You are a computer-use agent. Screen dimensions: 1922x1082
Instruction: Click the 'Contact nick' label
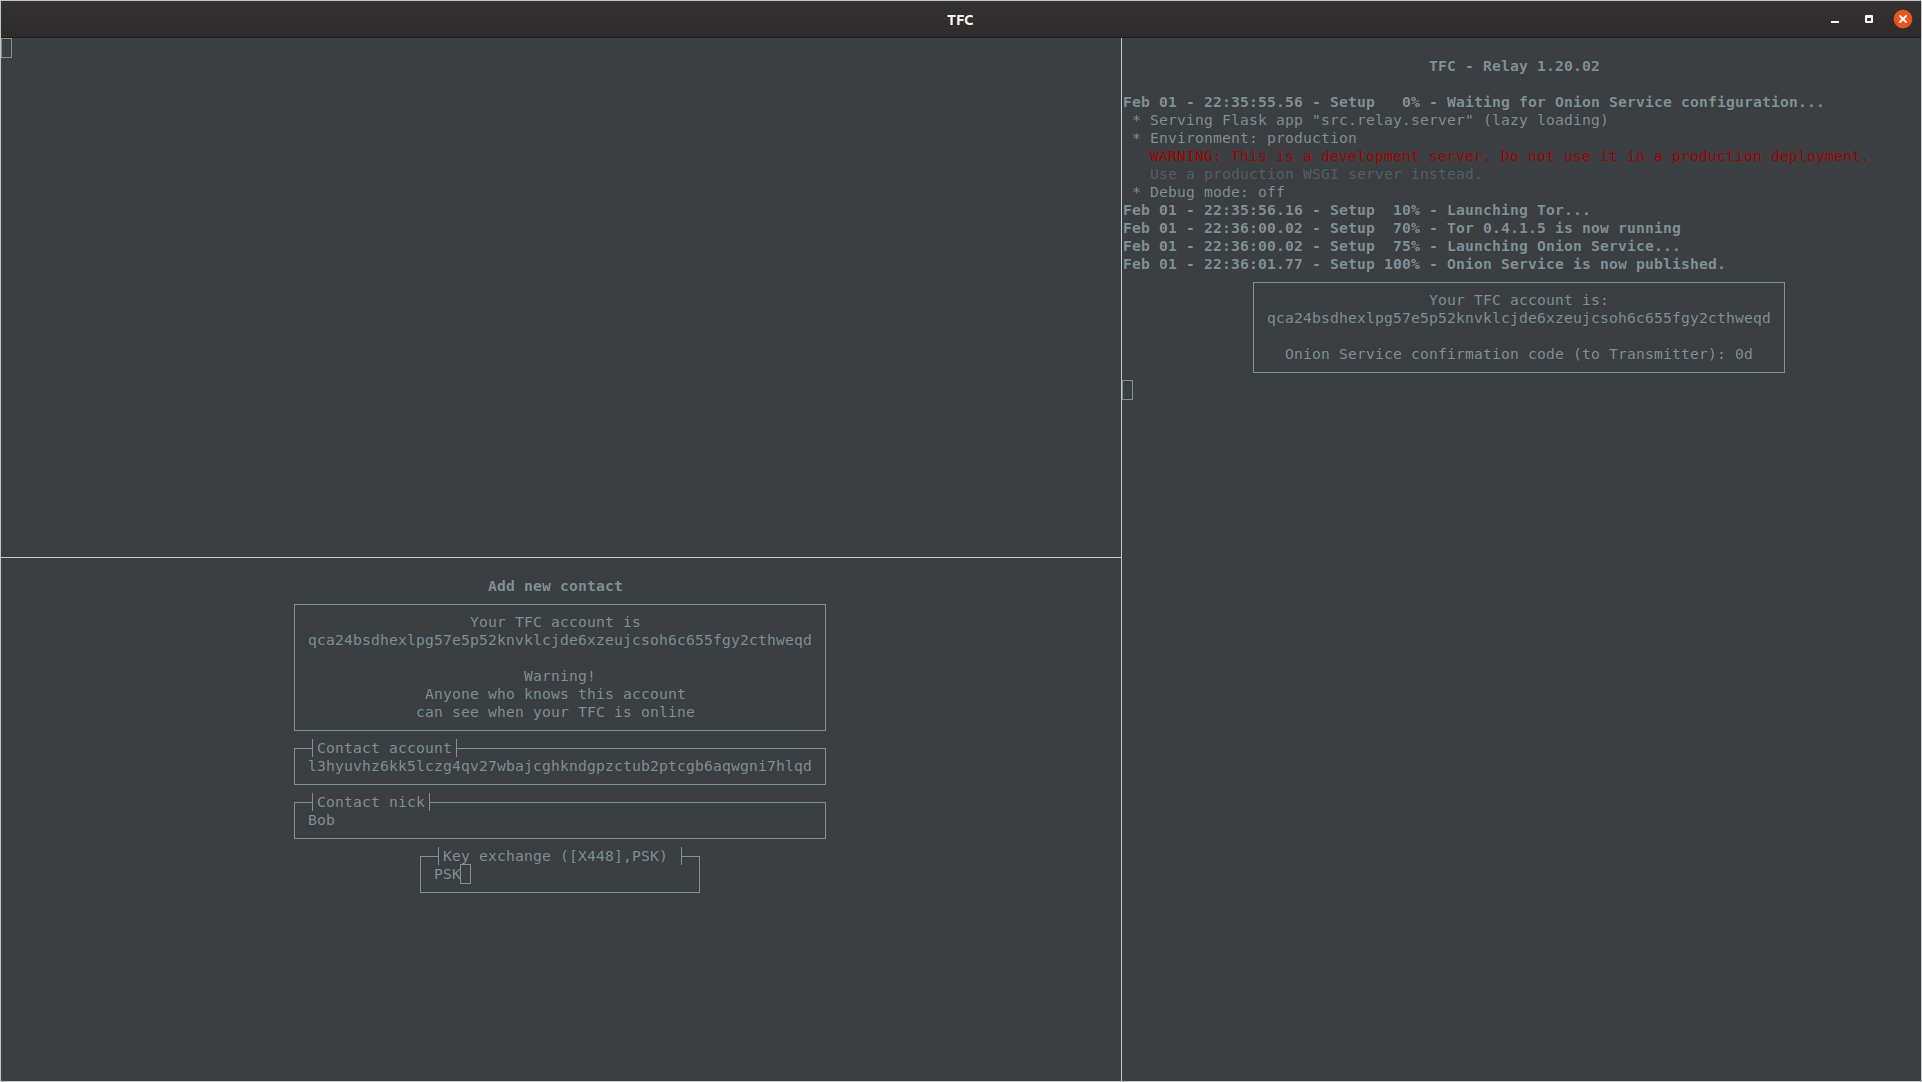370,802
